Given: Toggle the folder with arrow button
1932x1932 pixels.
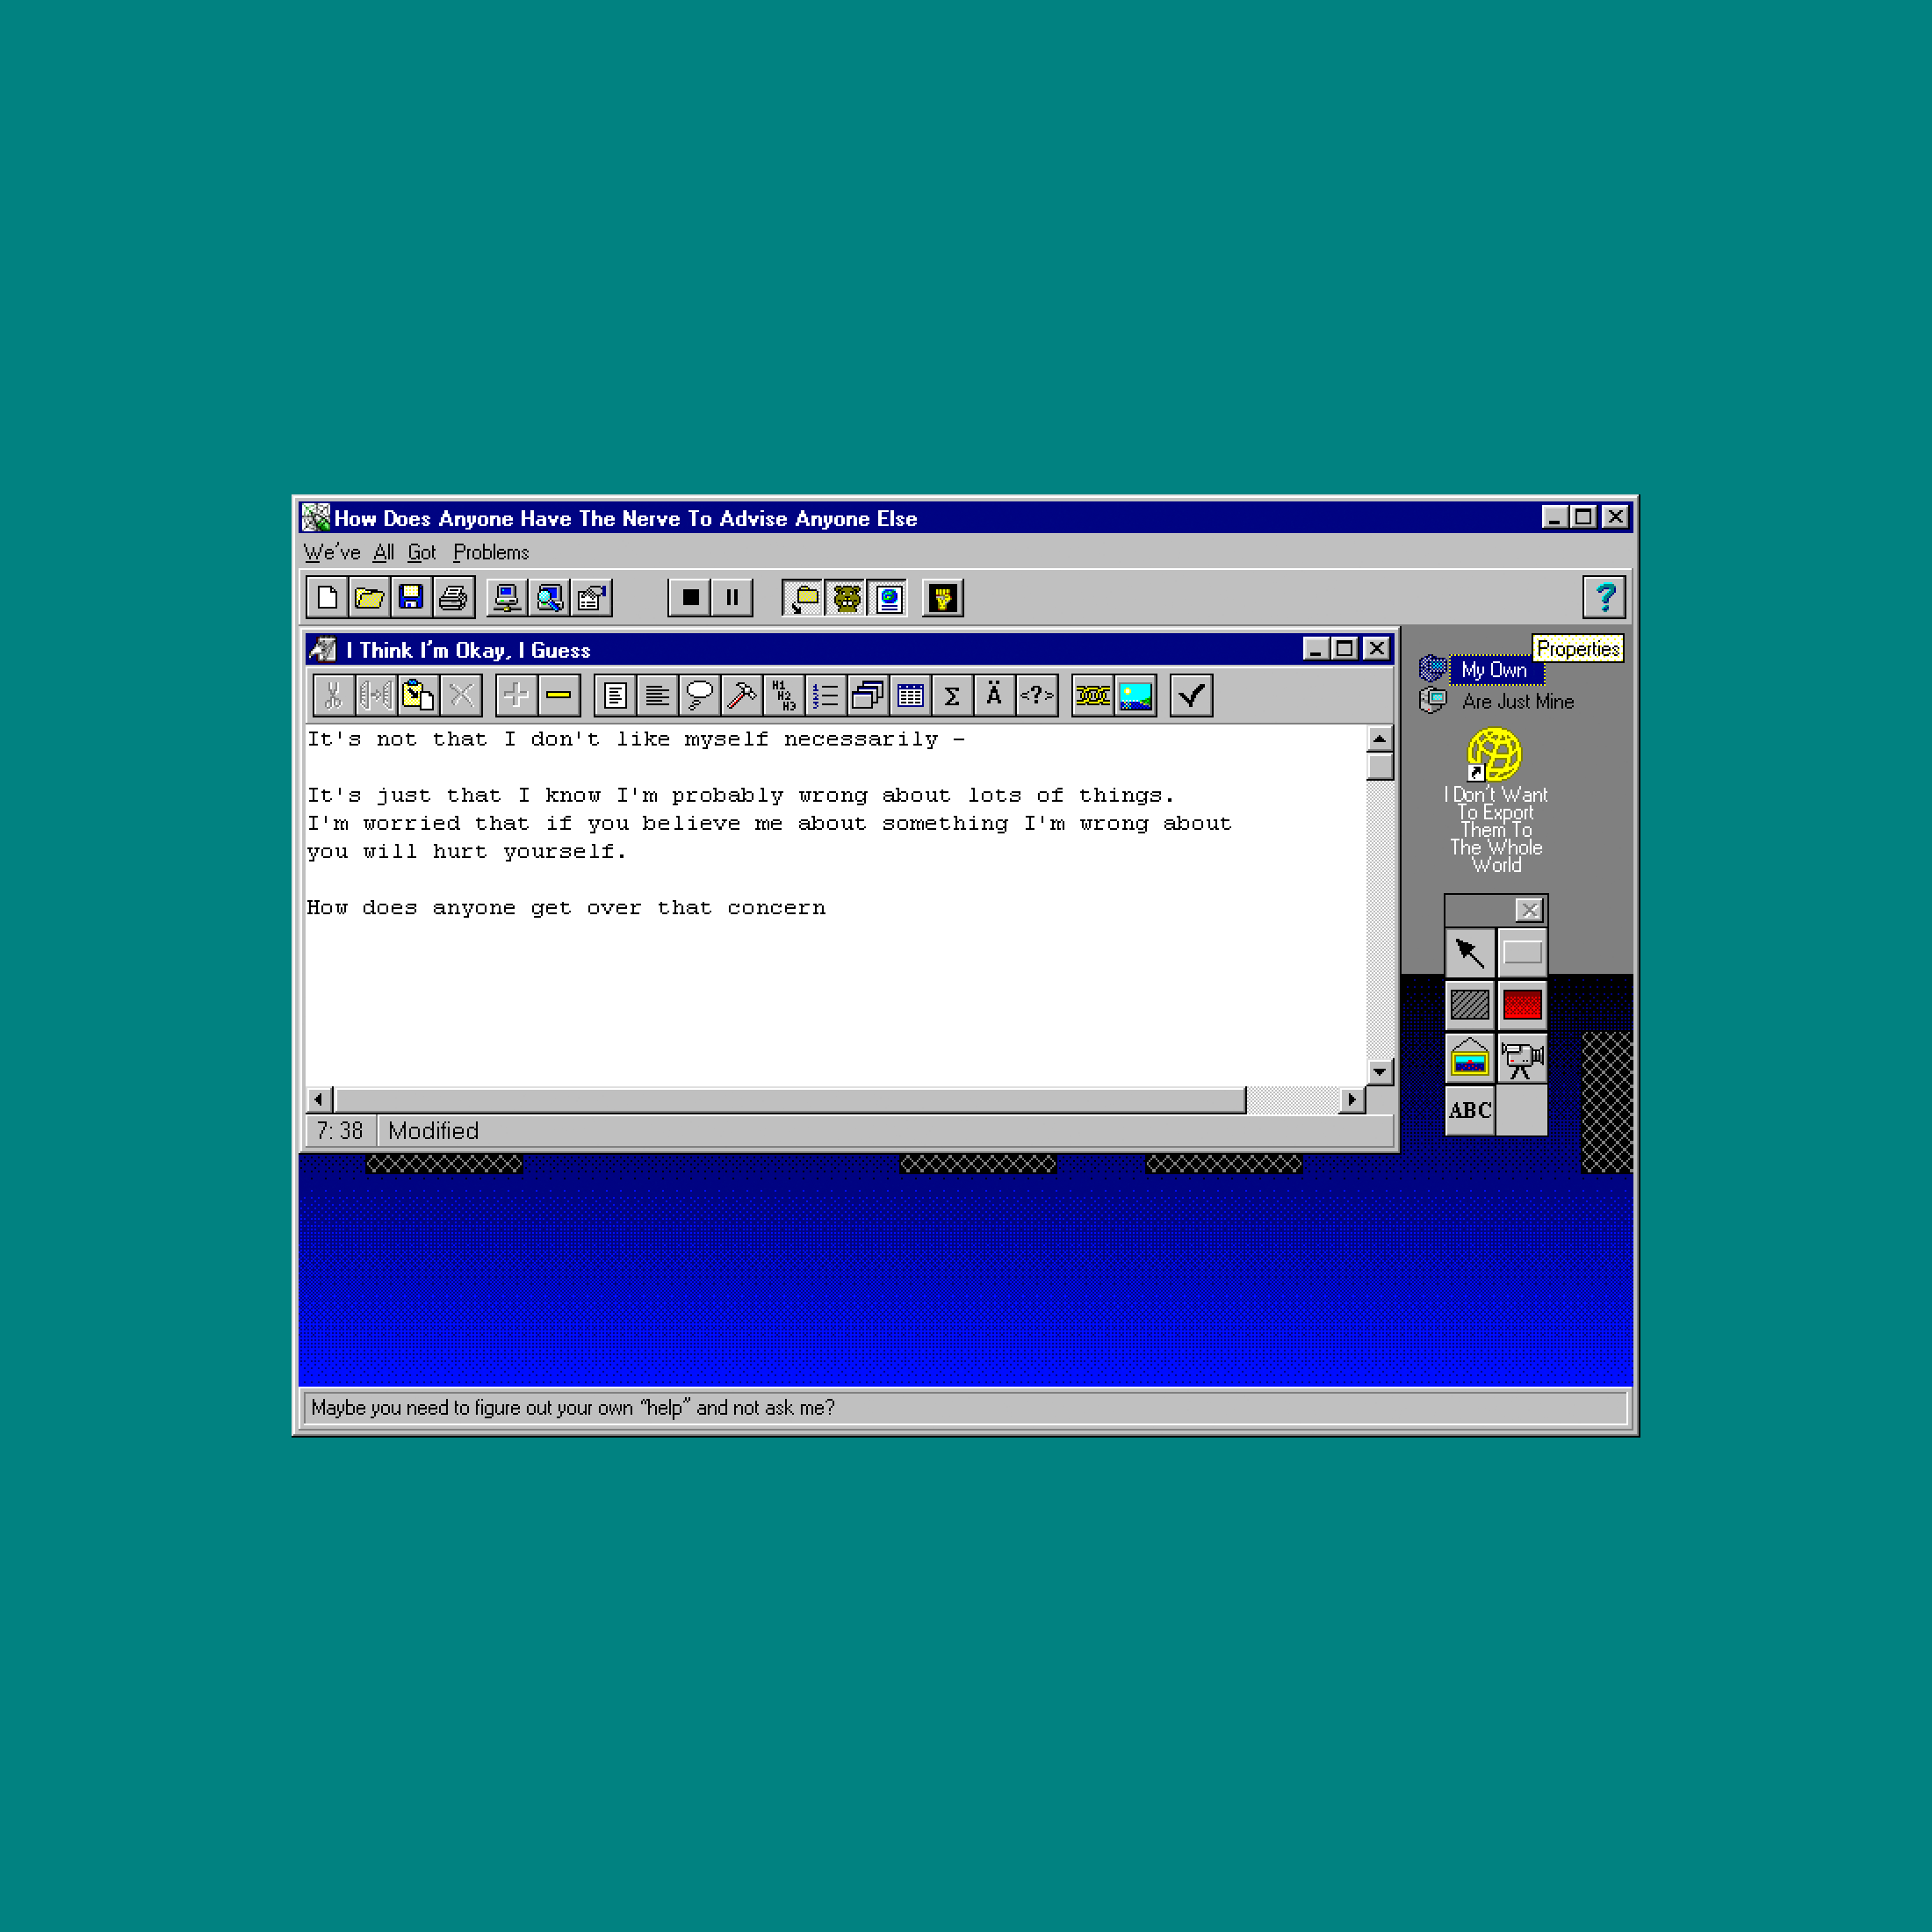Looking at the screenshot, I should tap(803, 598).
